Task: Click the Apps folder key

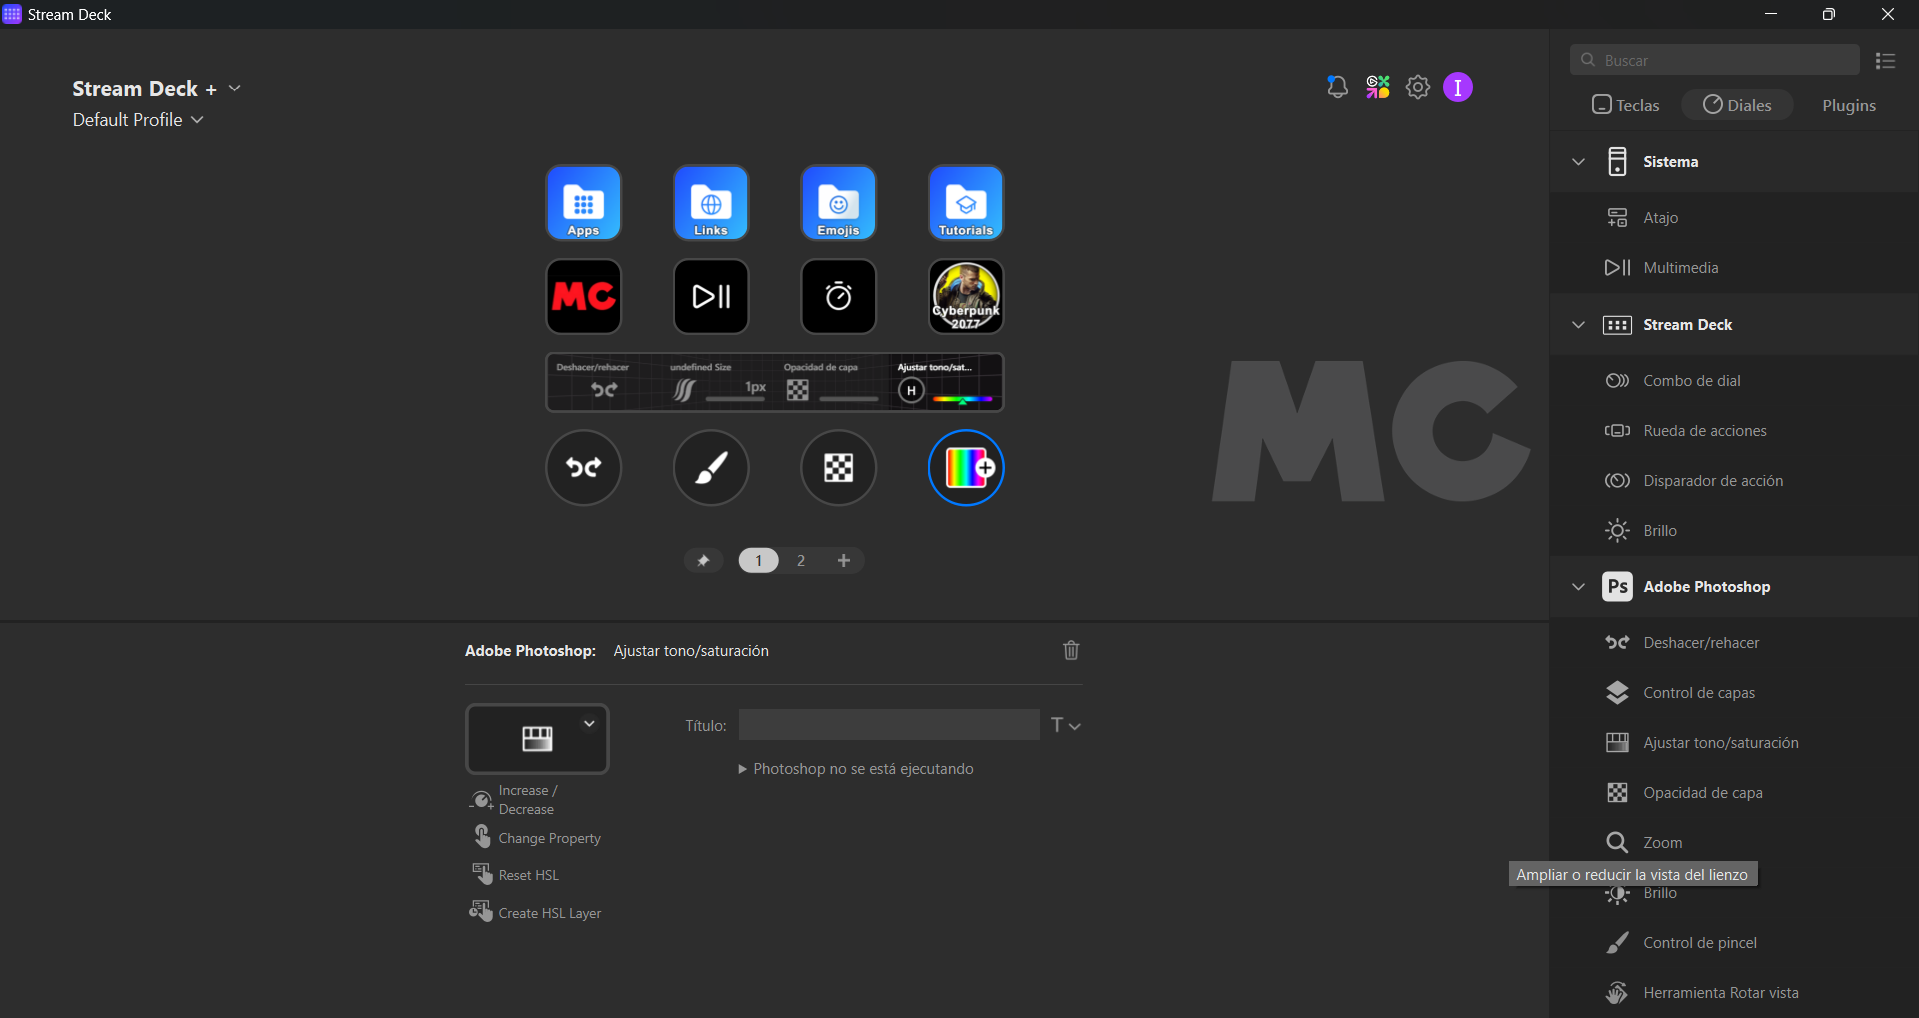Action: 583,203
